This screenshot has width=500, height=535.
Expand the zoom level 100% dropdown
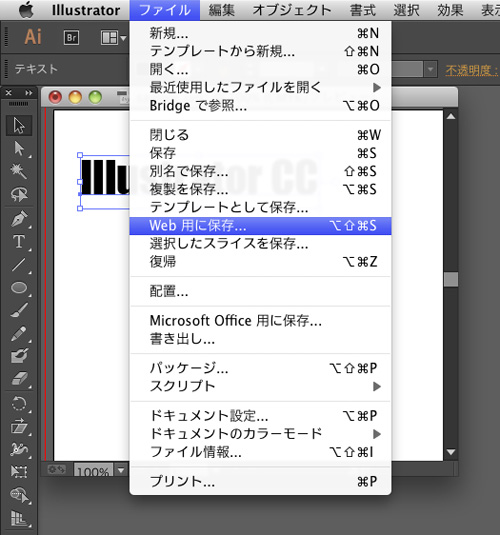tap(121, 470)
